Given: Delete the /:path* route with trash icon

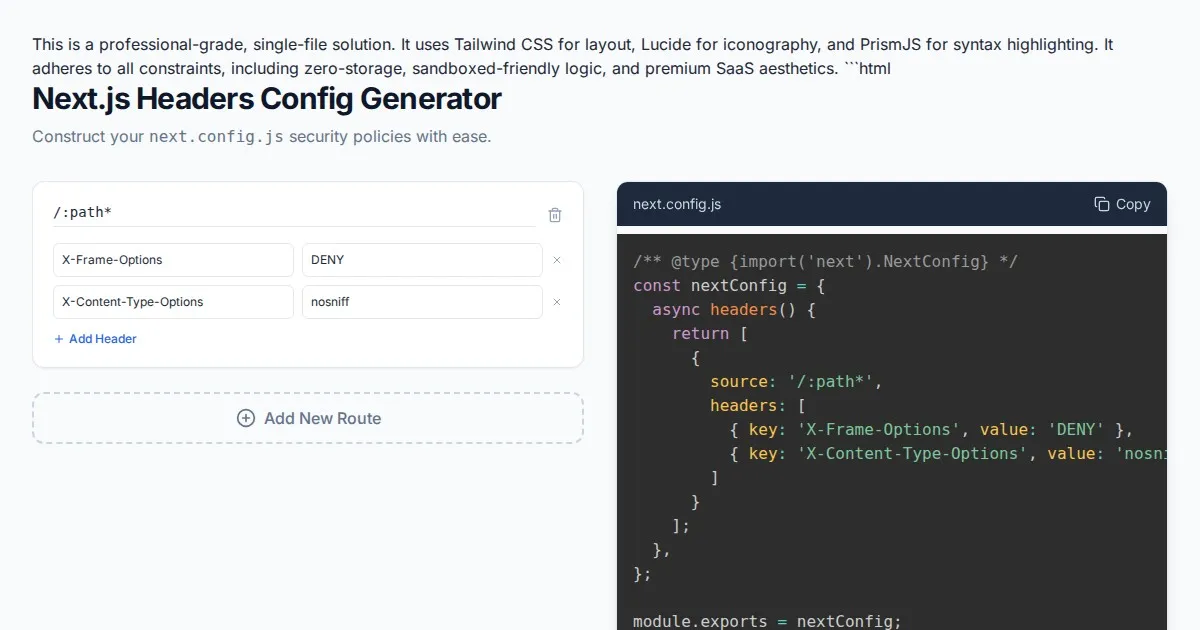Looking at the screenshot, I should pos(555,215).
